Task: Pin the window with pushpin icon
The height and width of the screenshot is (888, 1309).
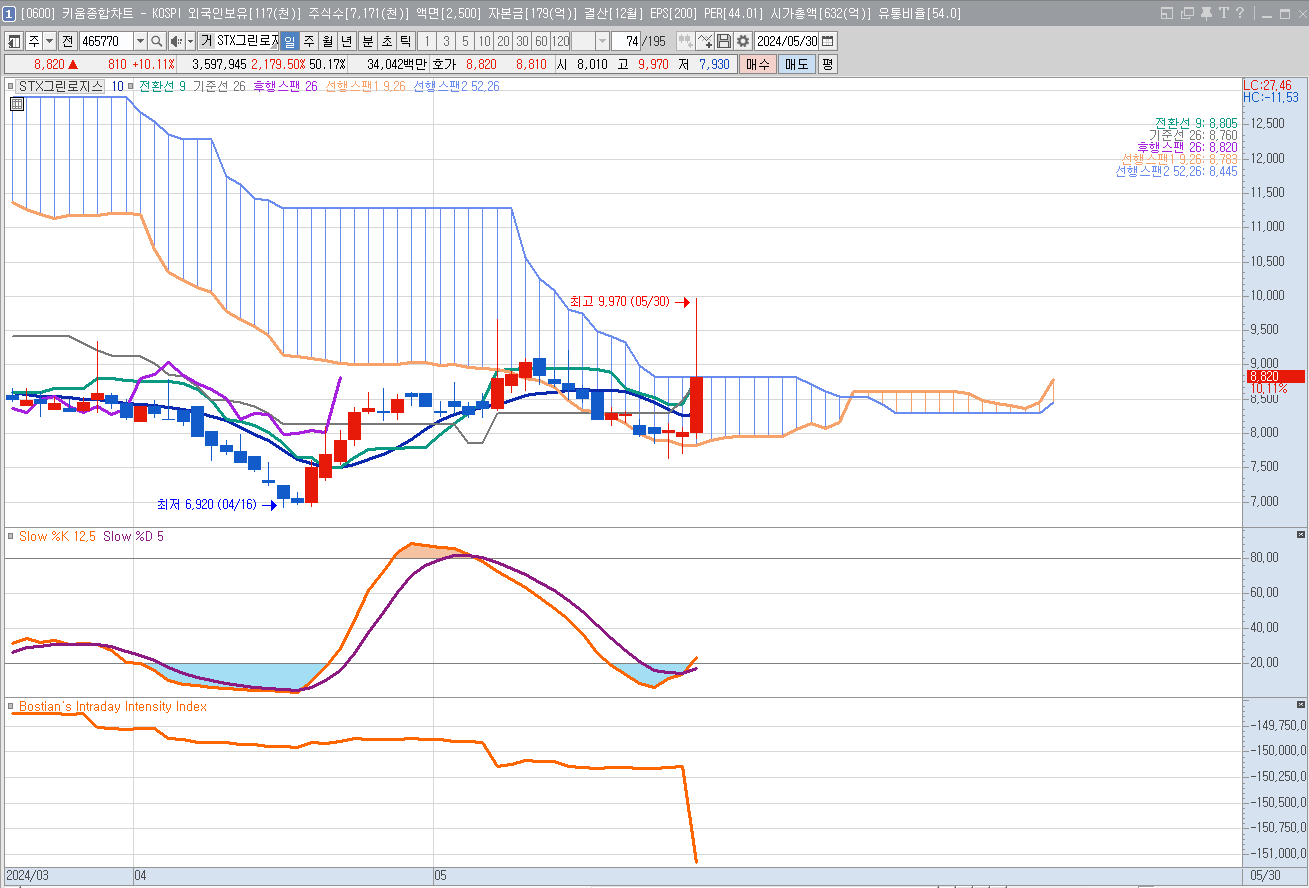Action: 1206,13
